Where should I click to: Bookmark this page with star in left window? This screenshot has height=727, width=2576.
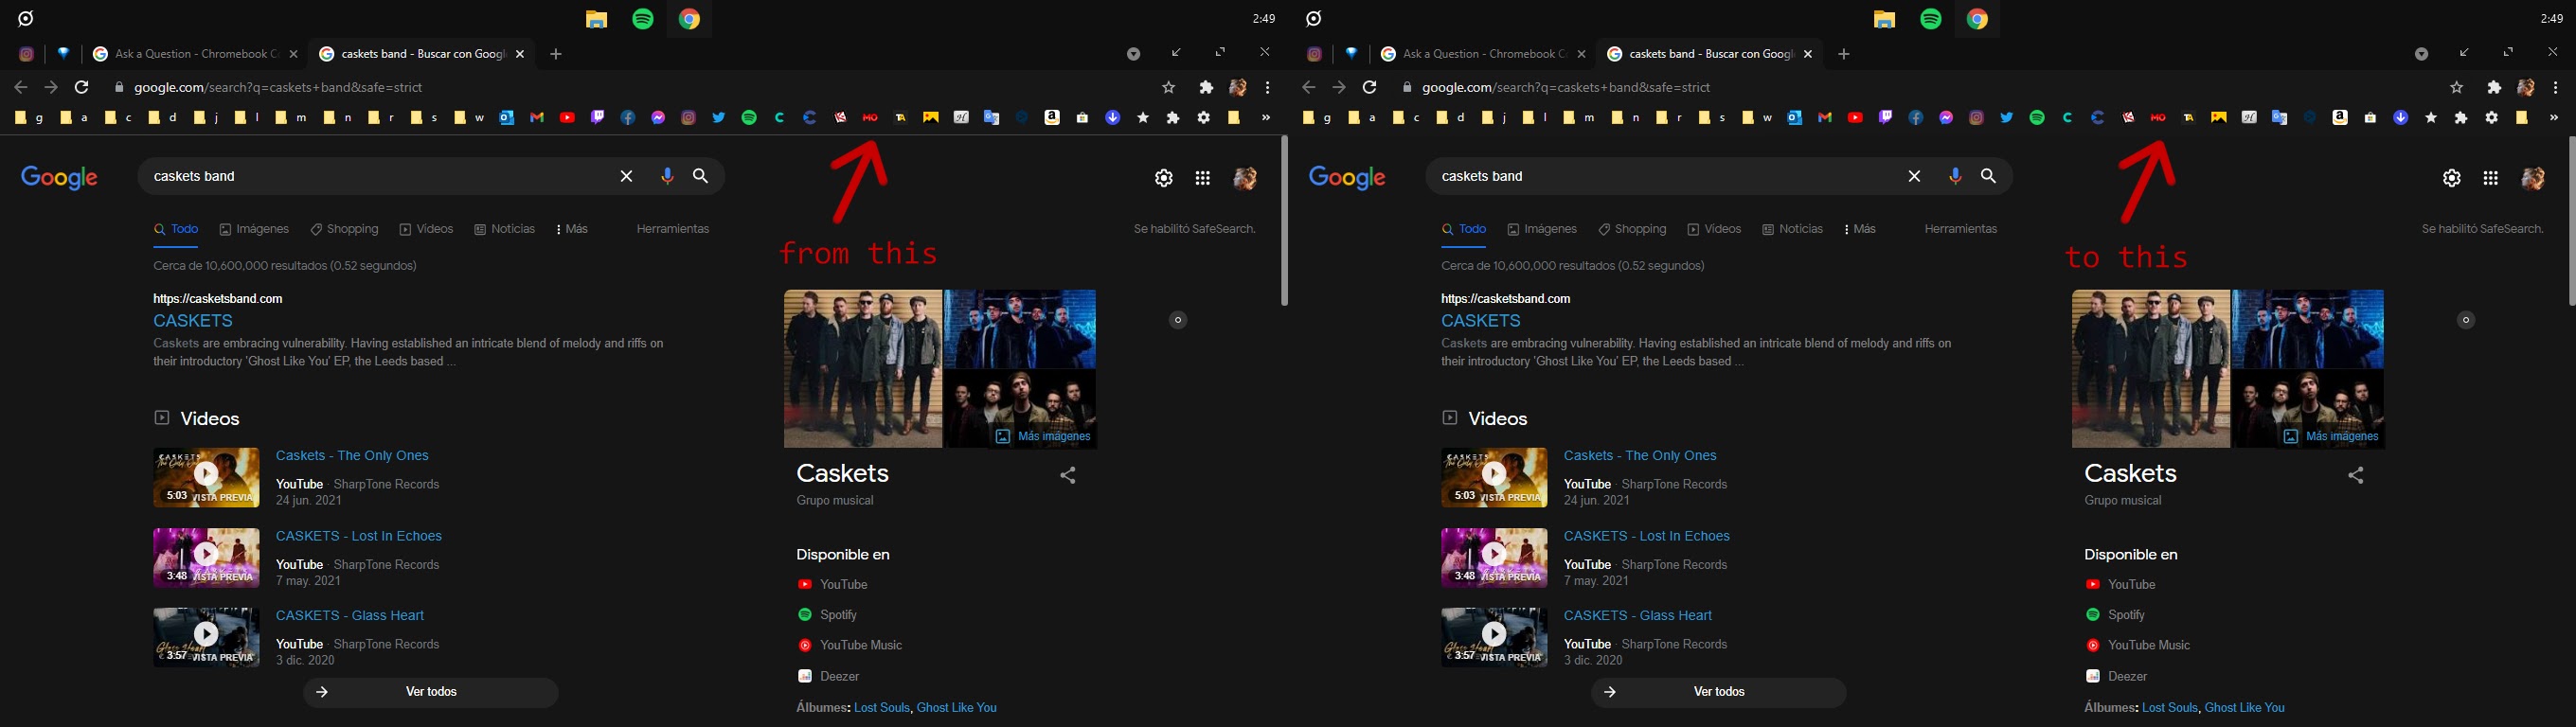click(x=1168, y=88)
